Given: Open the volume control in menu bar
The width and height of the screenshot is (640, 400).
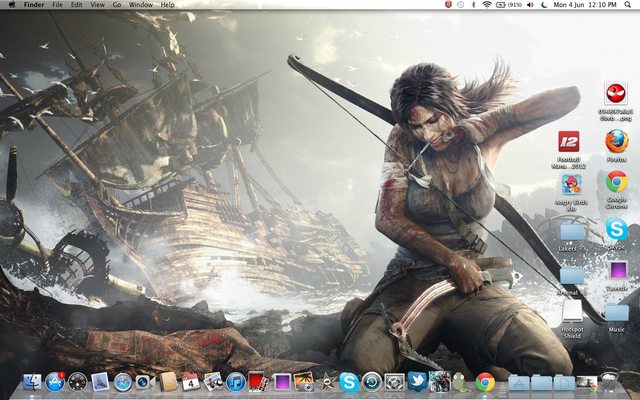Looking at the screenshot, I should coord(531,4).
